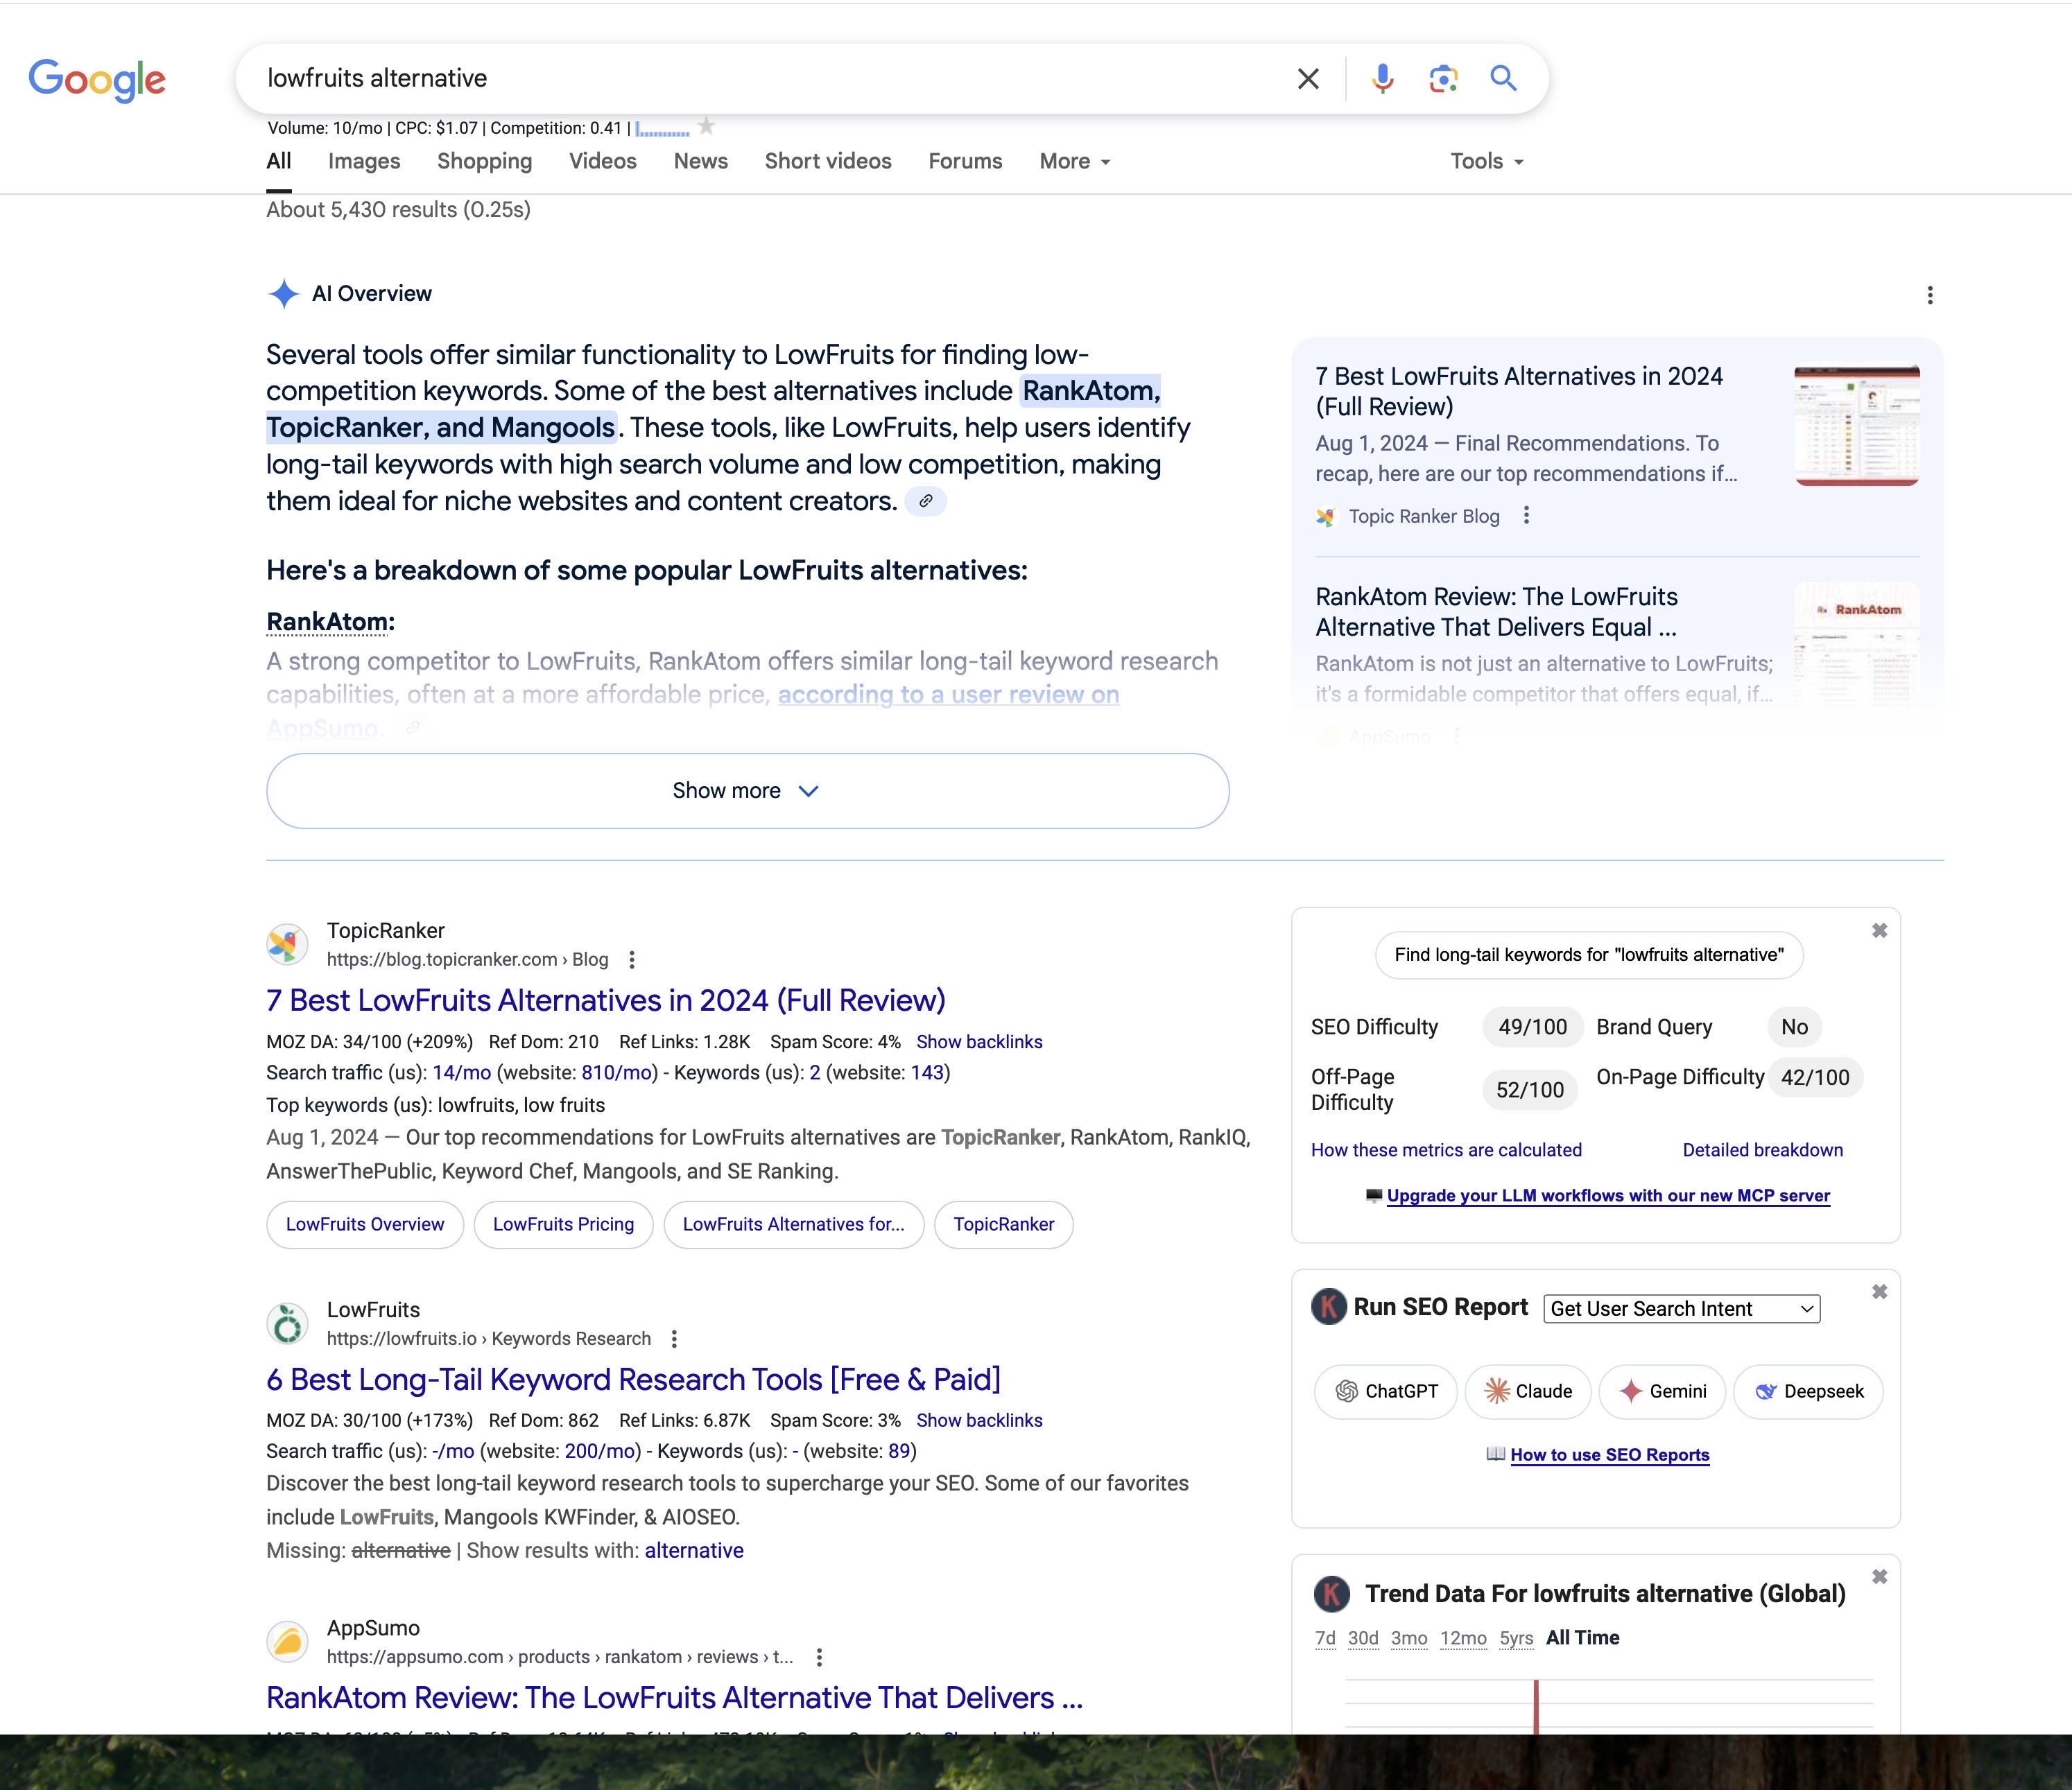Select the 12mo trend range

(1463, 1638)
